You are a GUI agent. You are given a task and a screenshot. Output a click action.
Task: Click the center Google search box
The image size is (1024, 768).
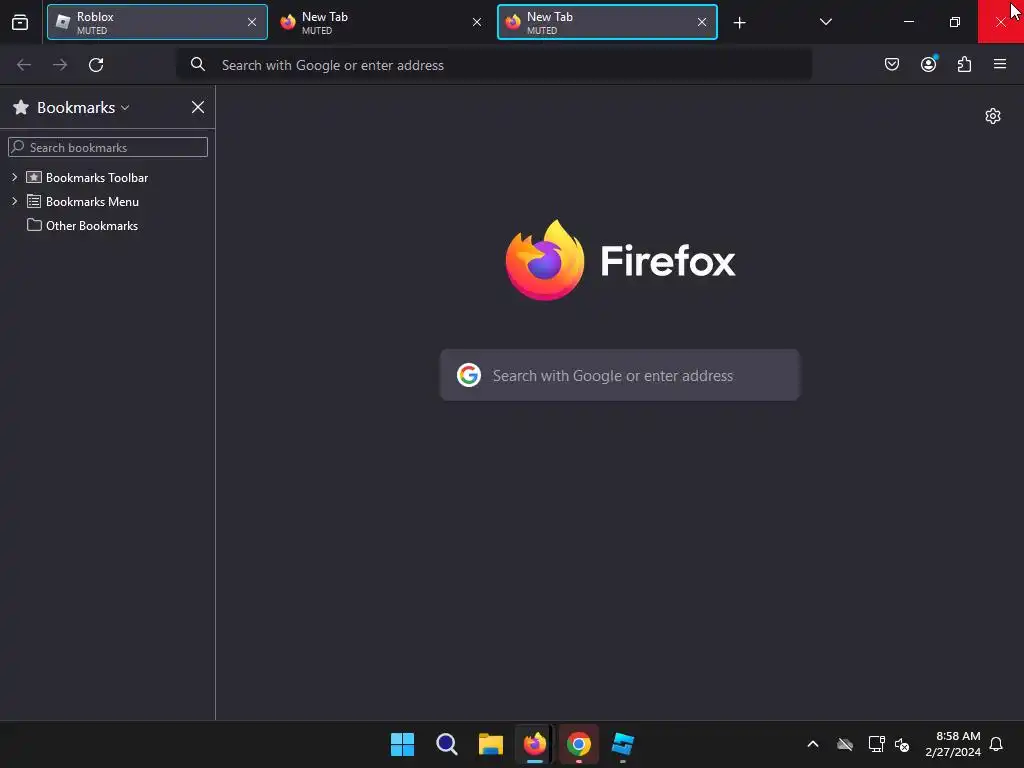[620, 375]
